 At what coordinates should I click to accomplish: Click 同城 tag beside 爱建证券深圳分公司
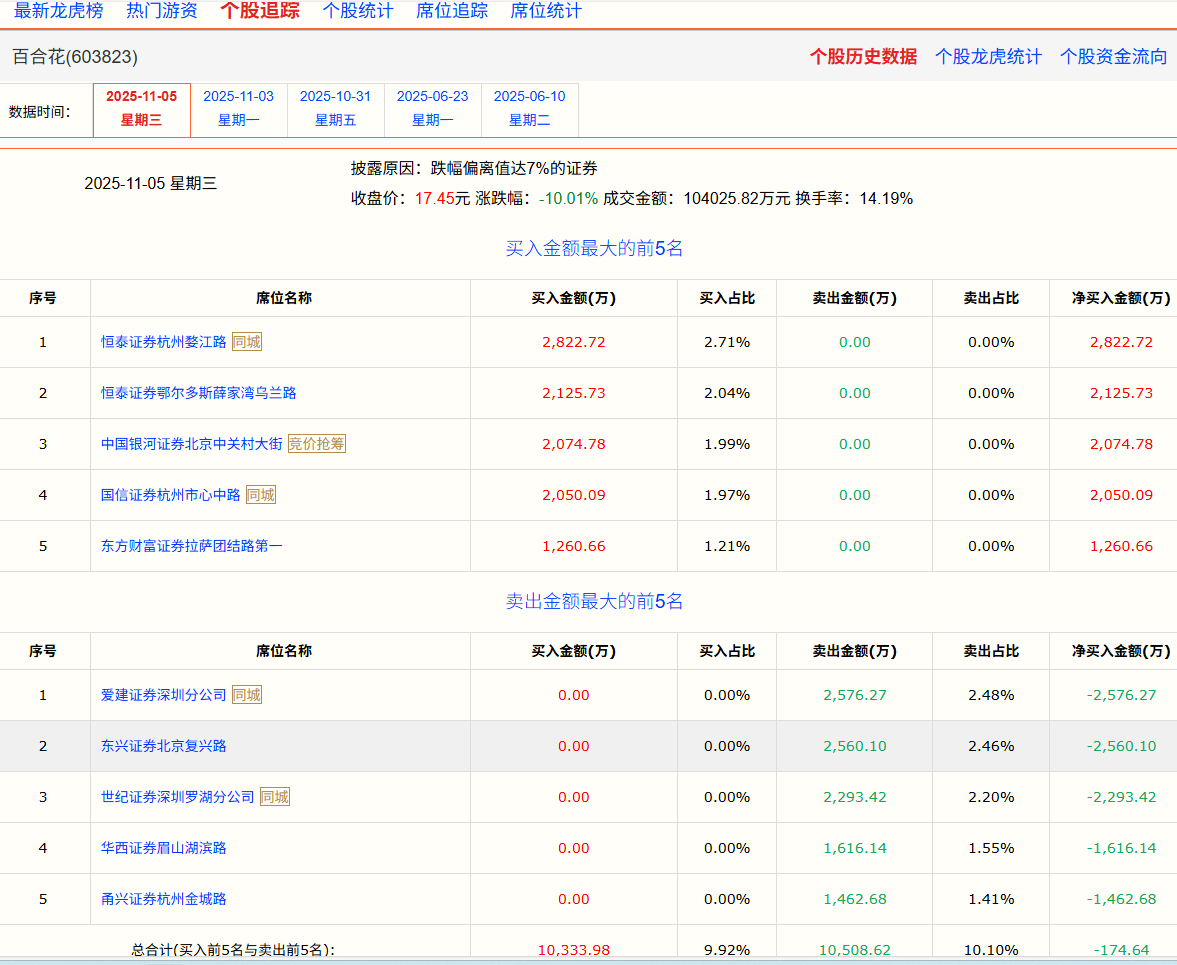pos(247,695)
